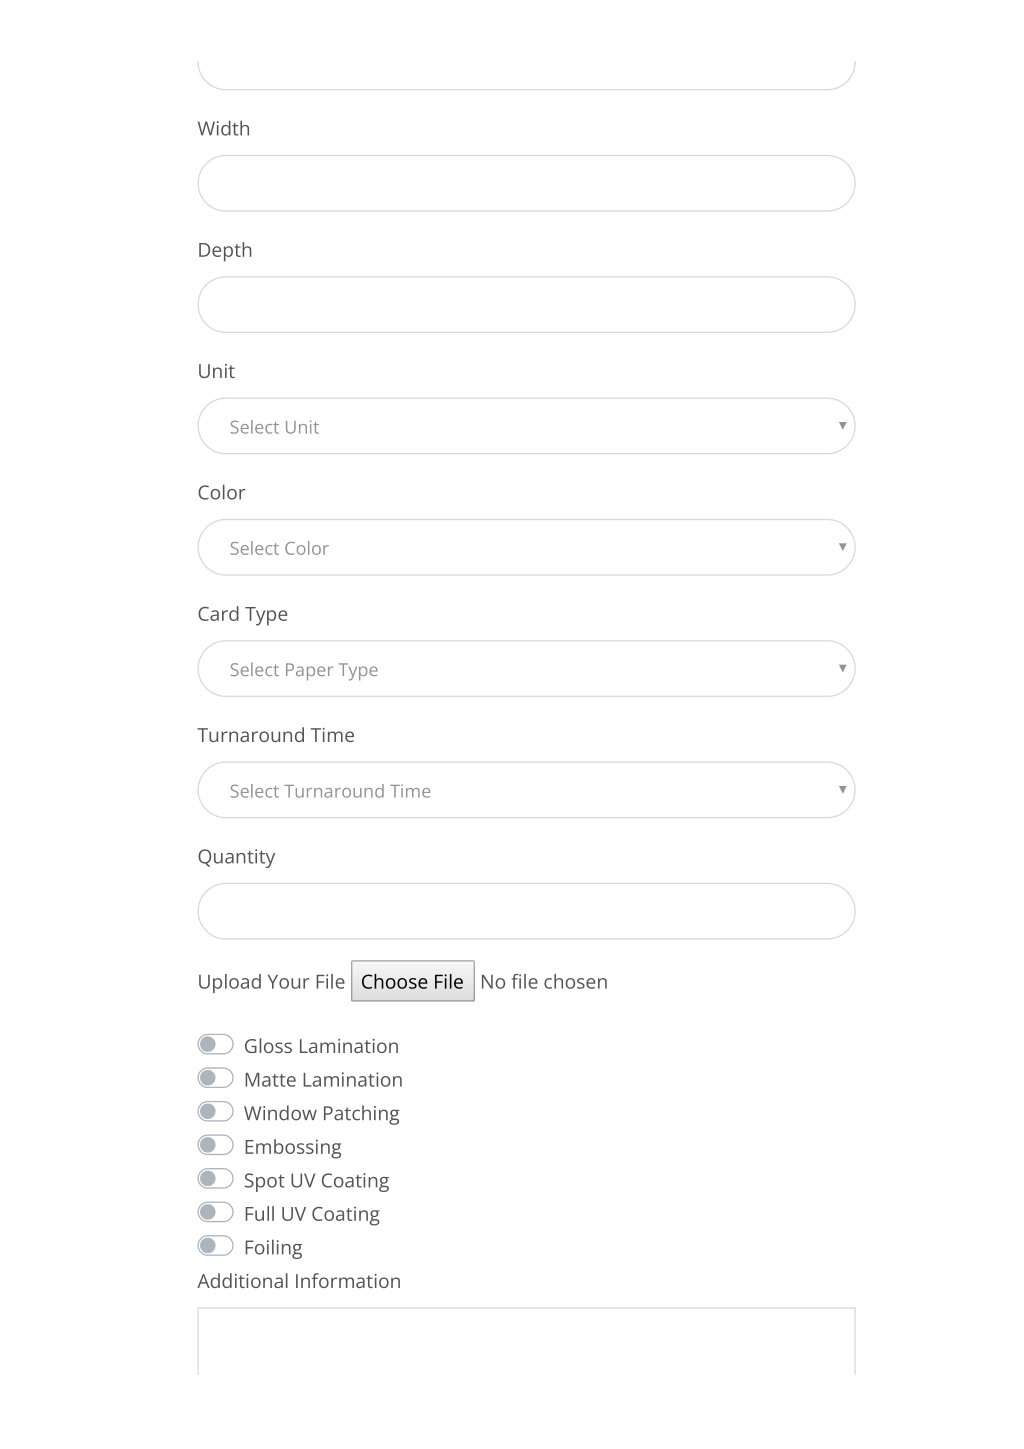Enable the Embossing switch
Image resolution: width=1024 pixels, height=1449 pixels.
point(215,1145)
